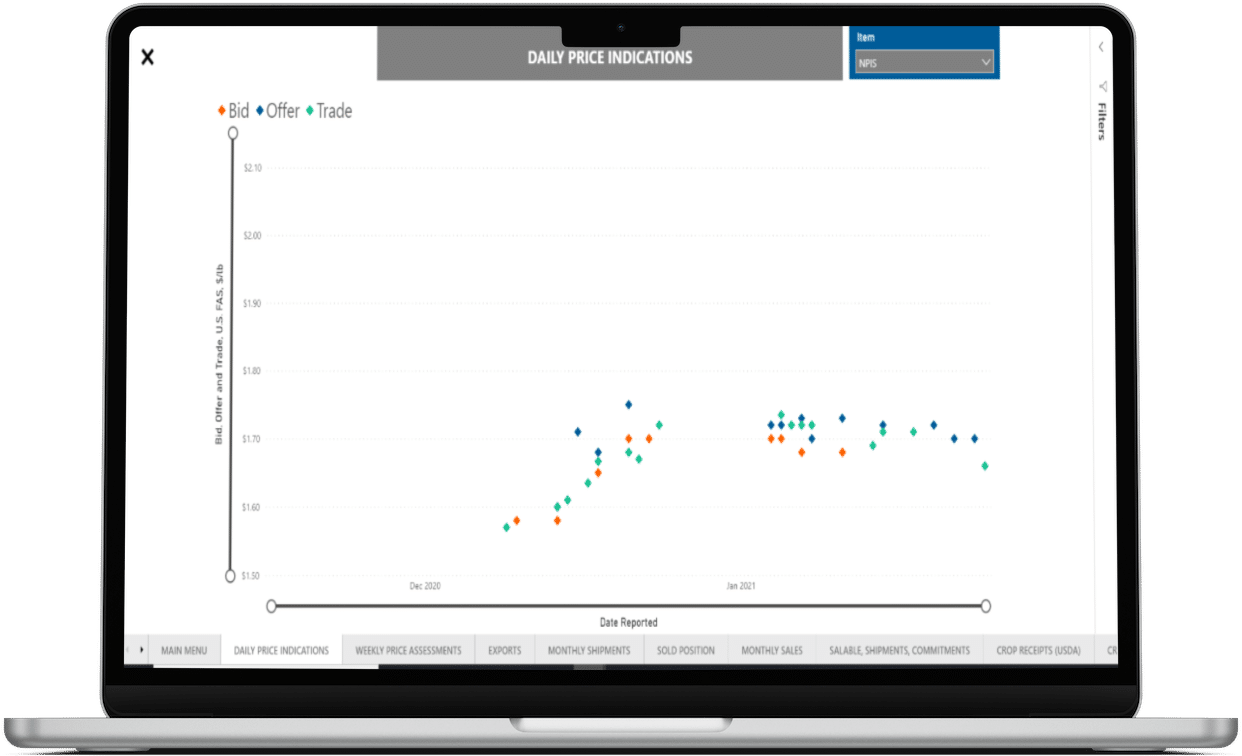Toggle the Bid legend entry
The height and width of the screenshot is (756, 1242).
coord(233,111)
